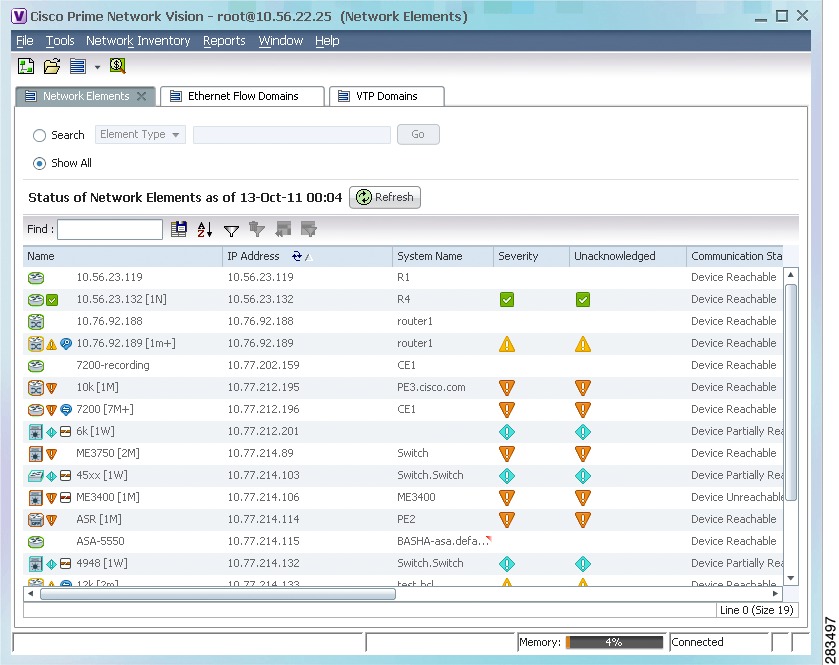Click the open folder toolbar icon

52,66
